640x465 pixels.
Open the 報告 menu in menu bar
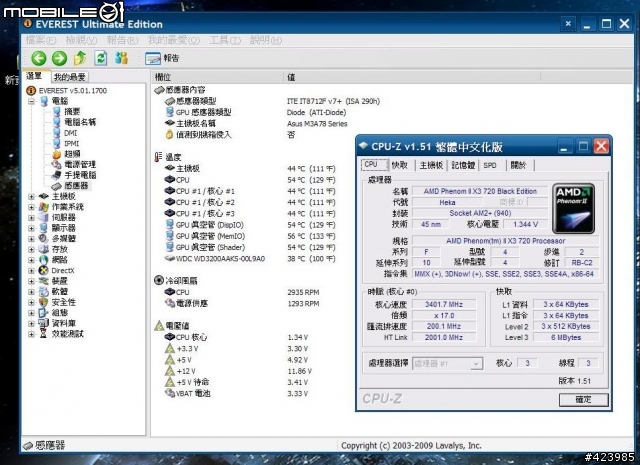pyautogui.click(x=122, y=40)
